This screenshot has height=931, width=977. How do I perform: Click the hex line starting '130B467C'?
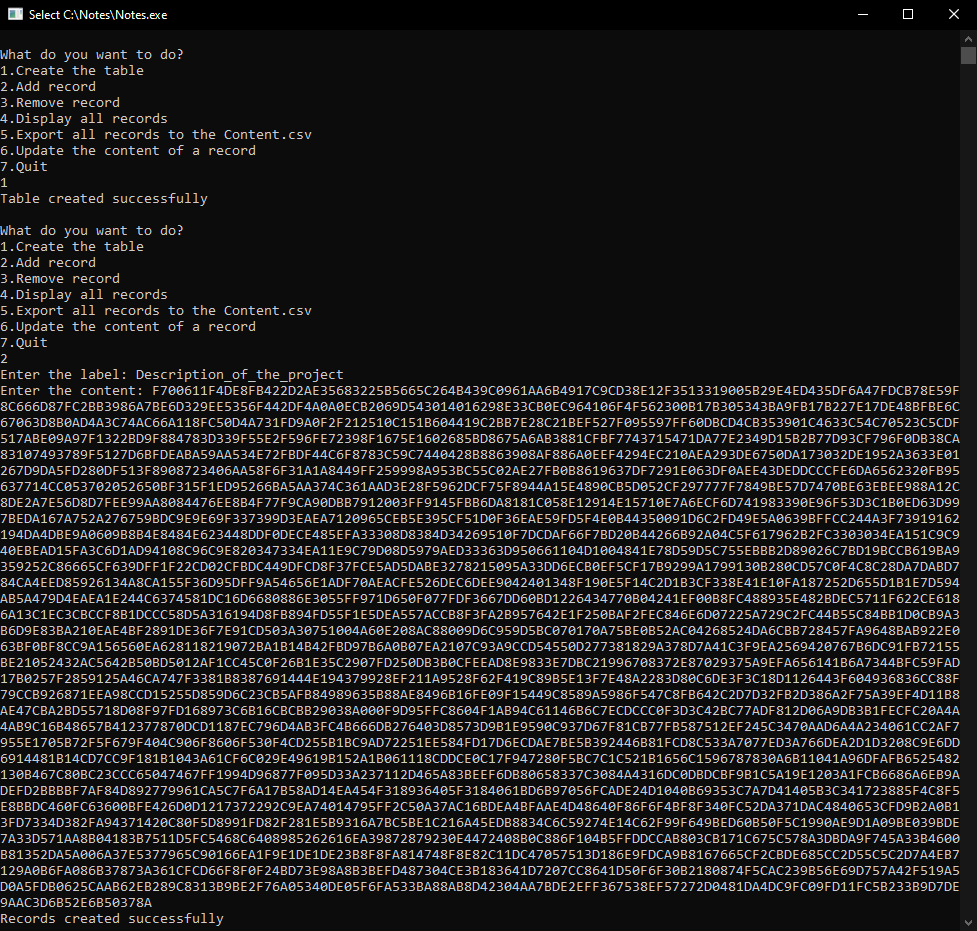[x=480, y=775]
